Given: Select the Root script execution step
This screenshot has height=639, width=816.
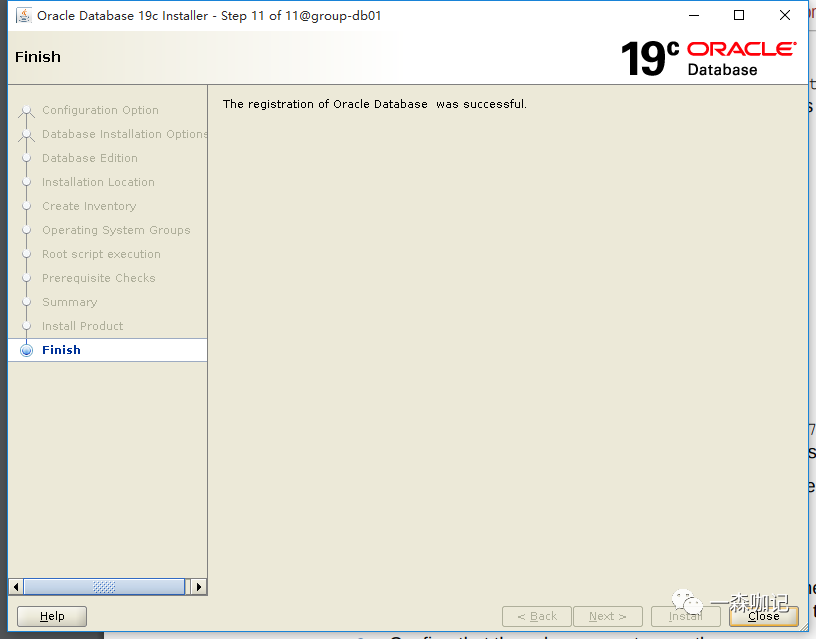Looking at the screenshot, I should (101, 254).
